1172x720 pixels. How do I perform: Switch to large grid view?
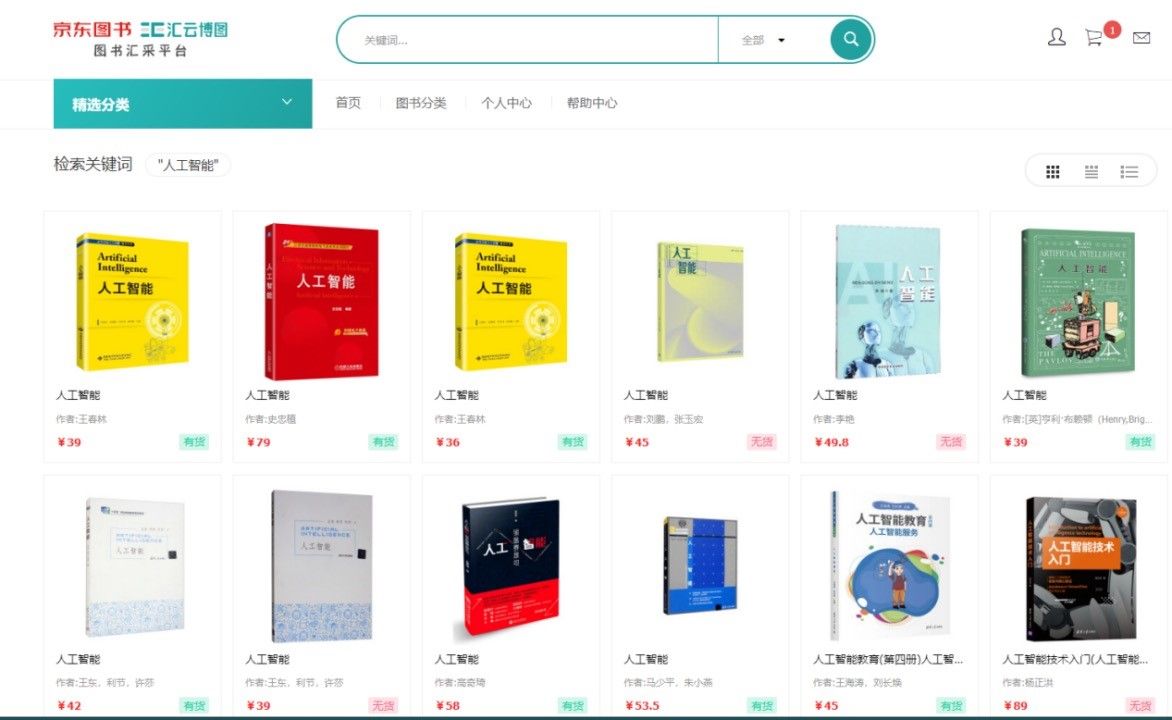[x=1052, y=172]
